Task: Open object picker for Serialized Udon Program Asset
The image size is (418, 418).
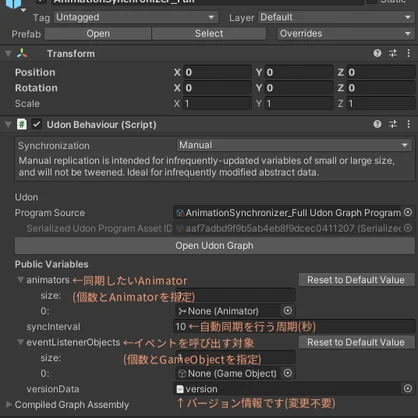Action: tap(408, 228)
